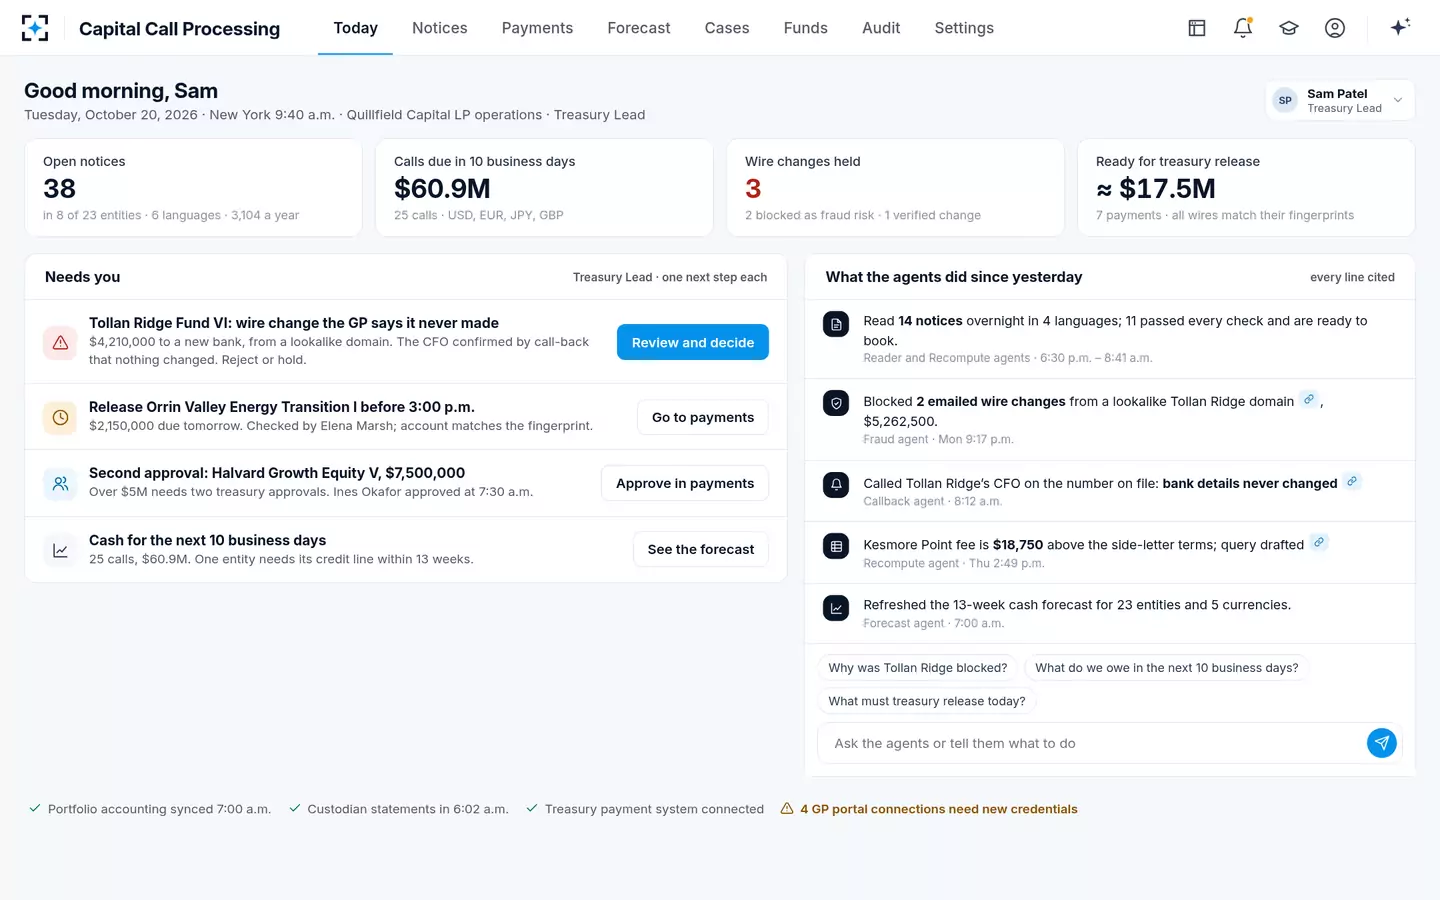Click the checkmark next to Treasury payment system connected

[532, 808]
